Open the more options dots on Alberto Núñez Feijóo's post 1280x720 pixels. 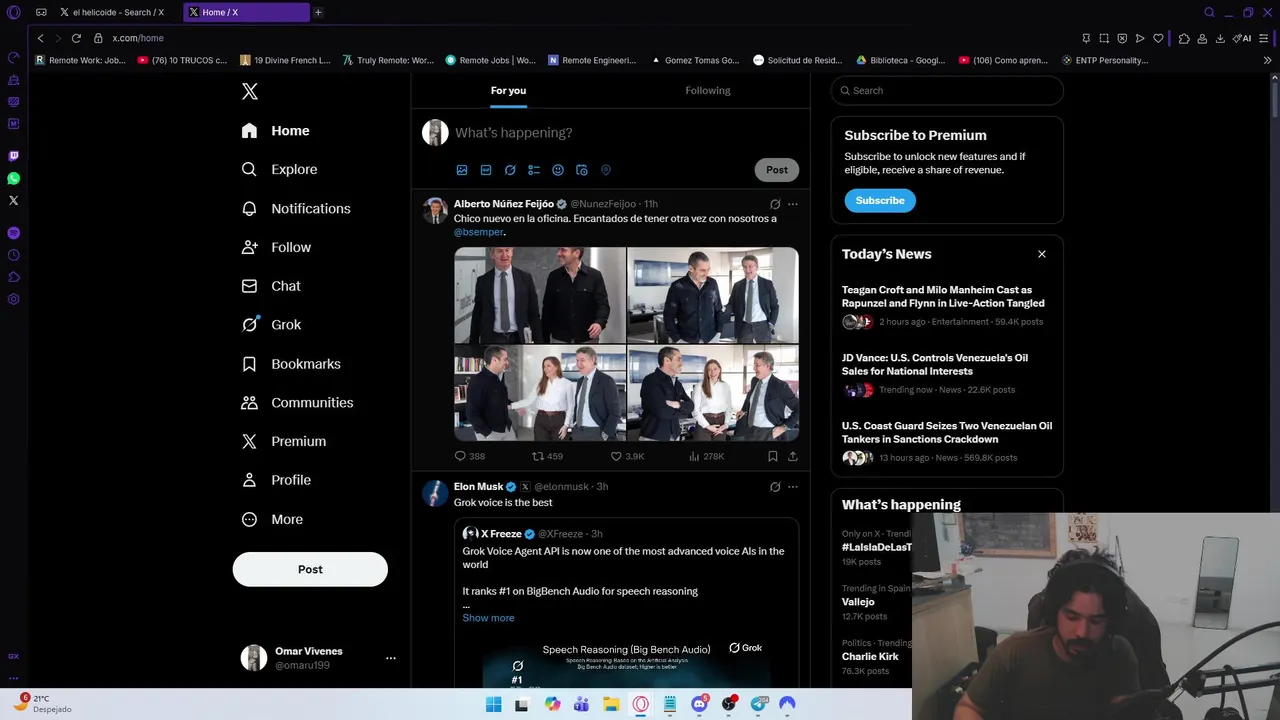(793, 204)
